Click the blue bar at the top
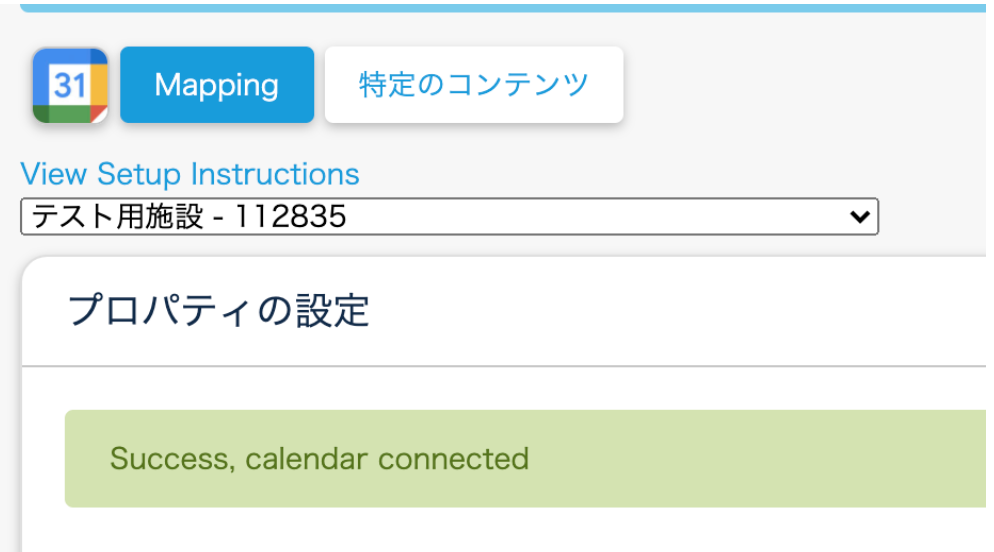 [x=500, y=6]
